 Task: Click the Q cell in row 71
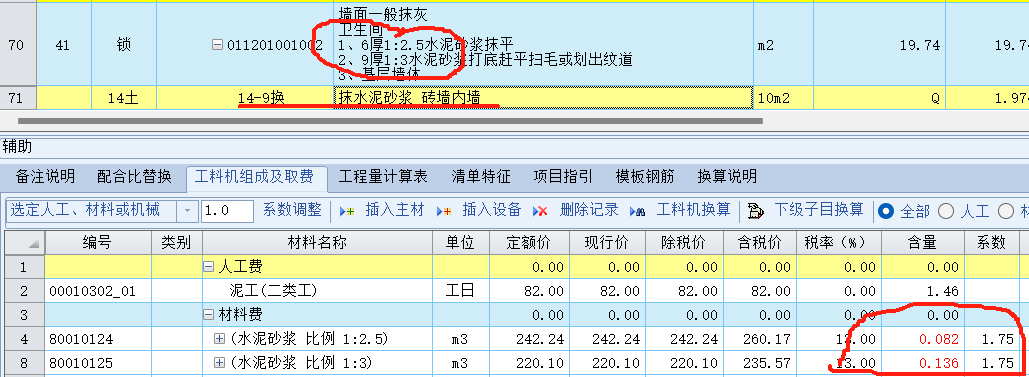[x=879, y=98]
